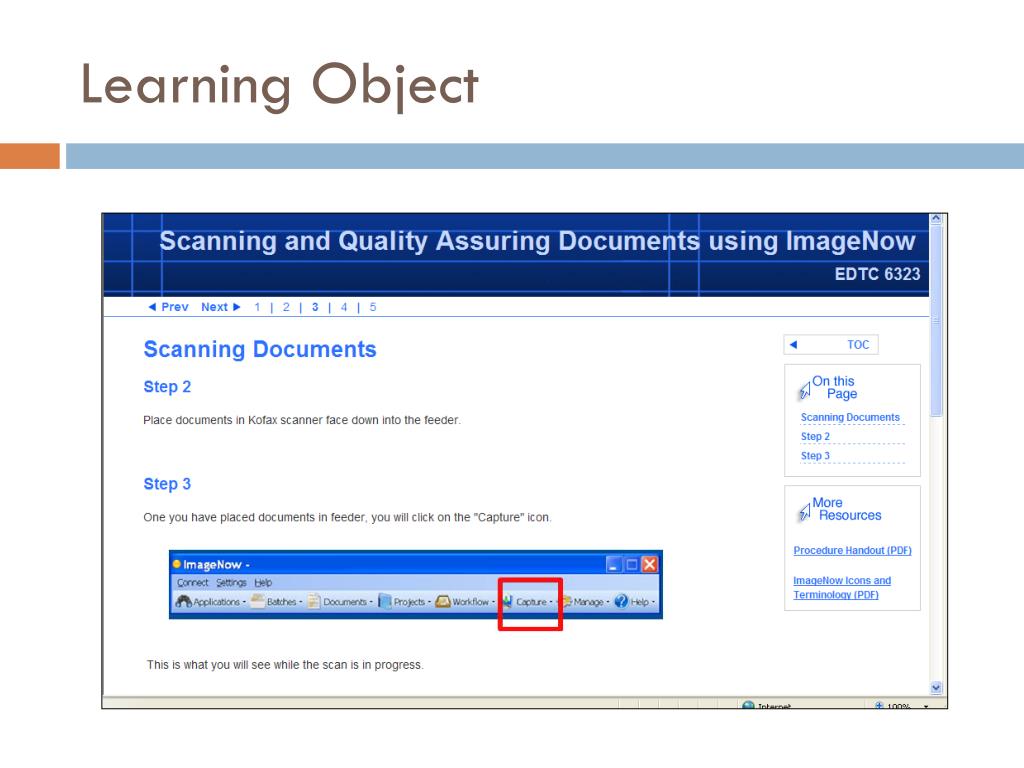This screenshot has height=768, width=1024.
Task: Open the 100% zoom level control
Action: (899, 706)
